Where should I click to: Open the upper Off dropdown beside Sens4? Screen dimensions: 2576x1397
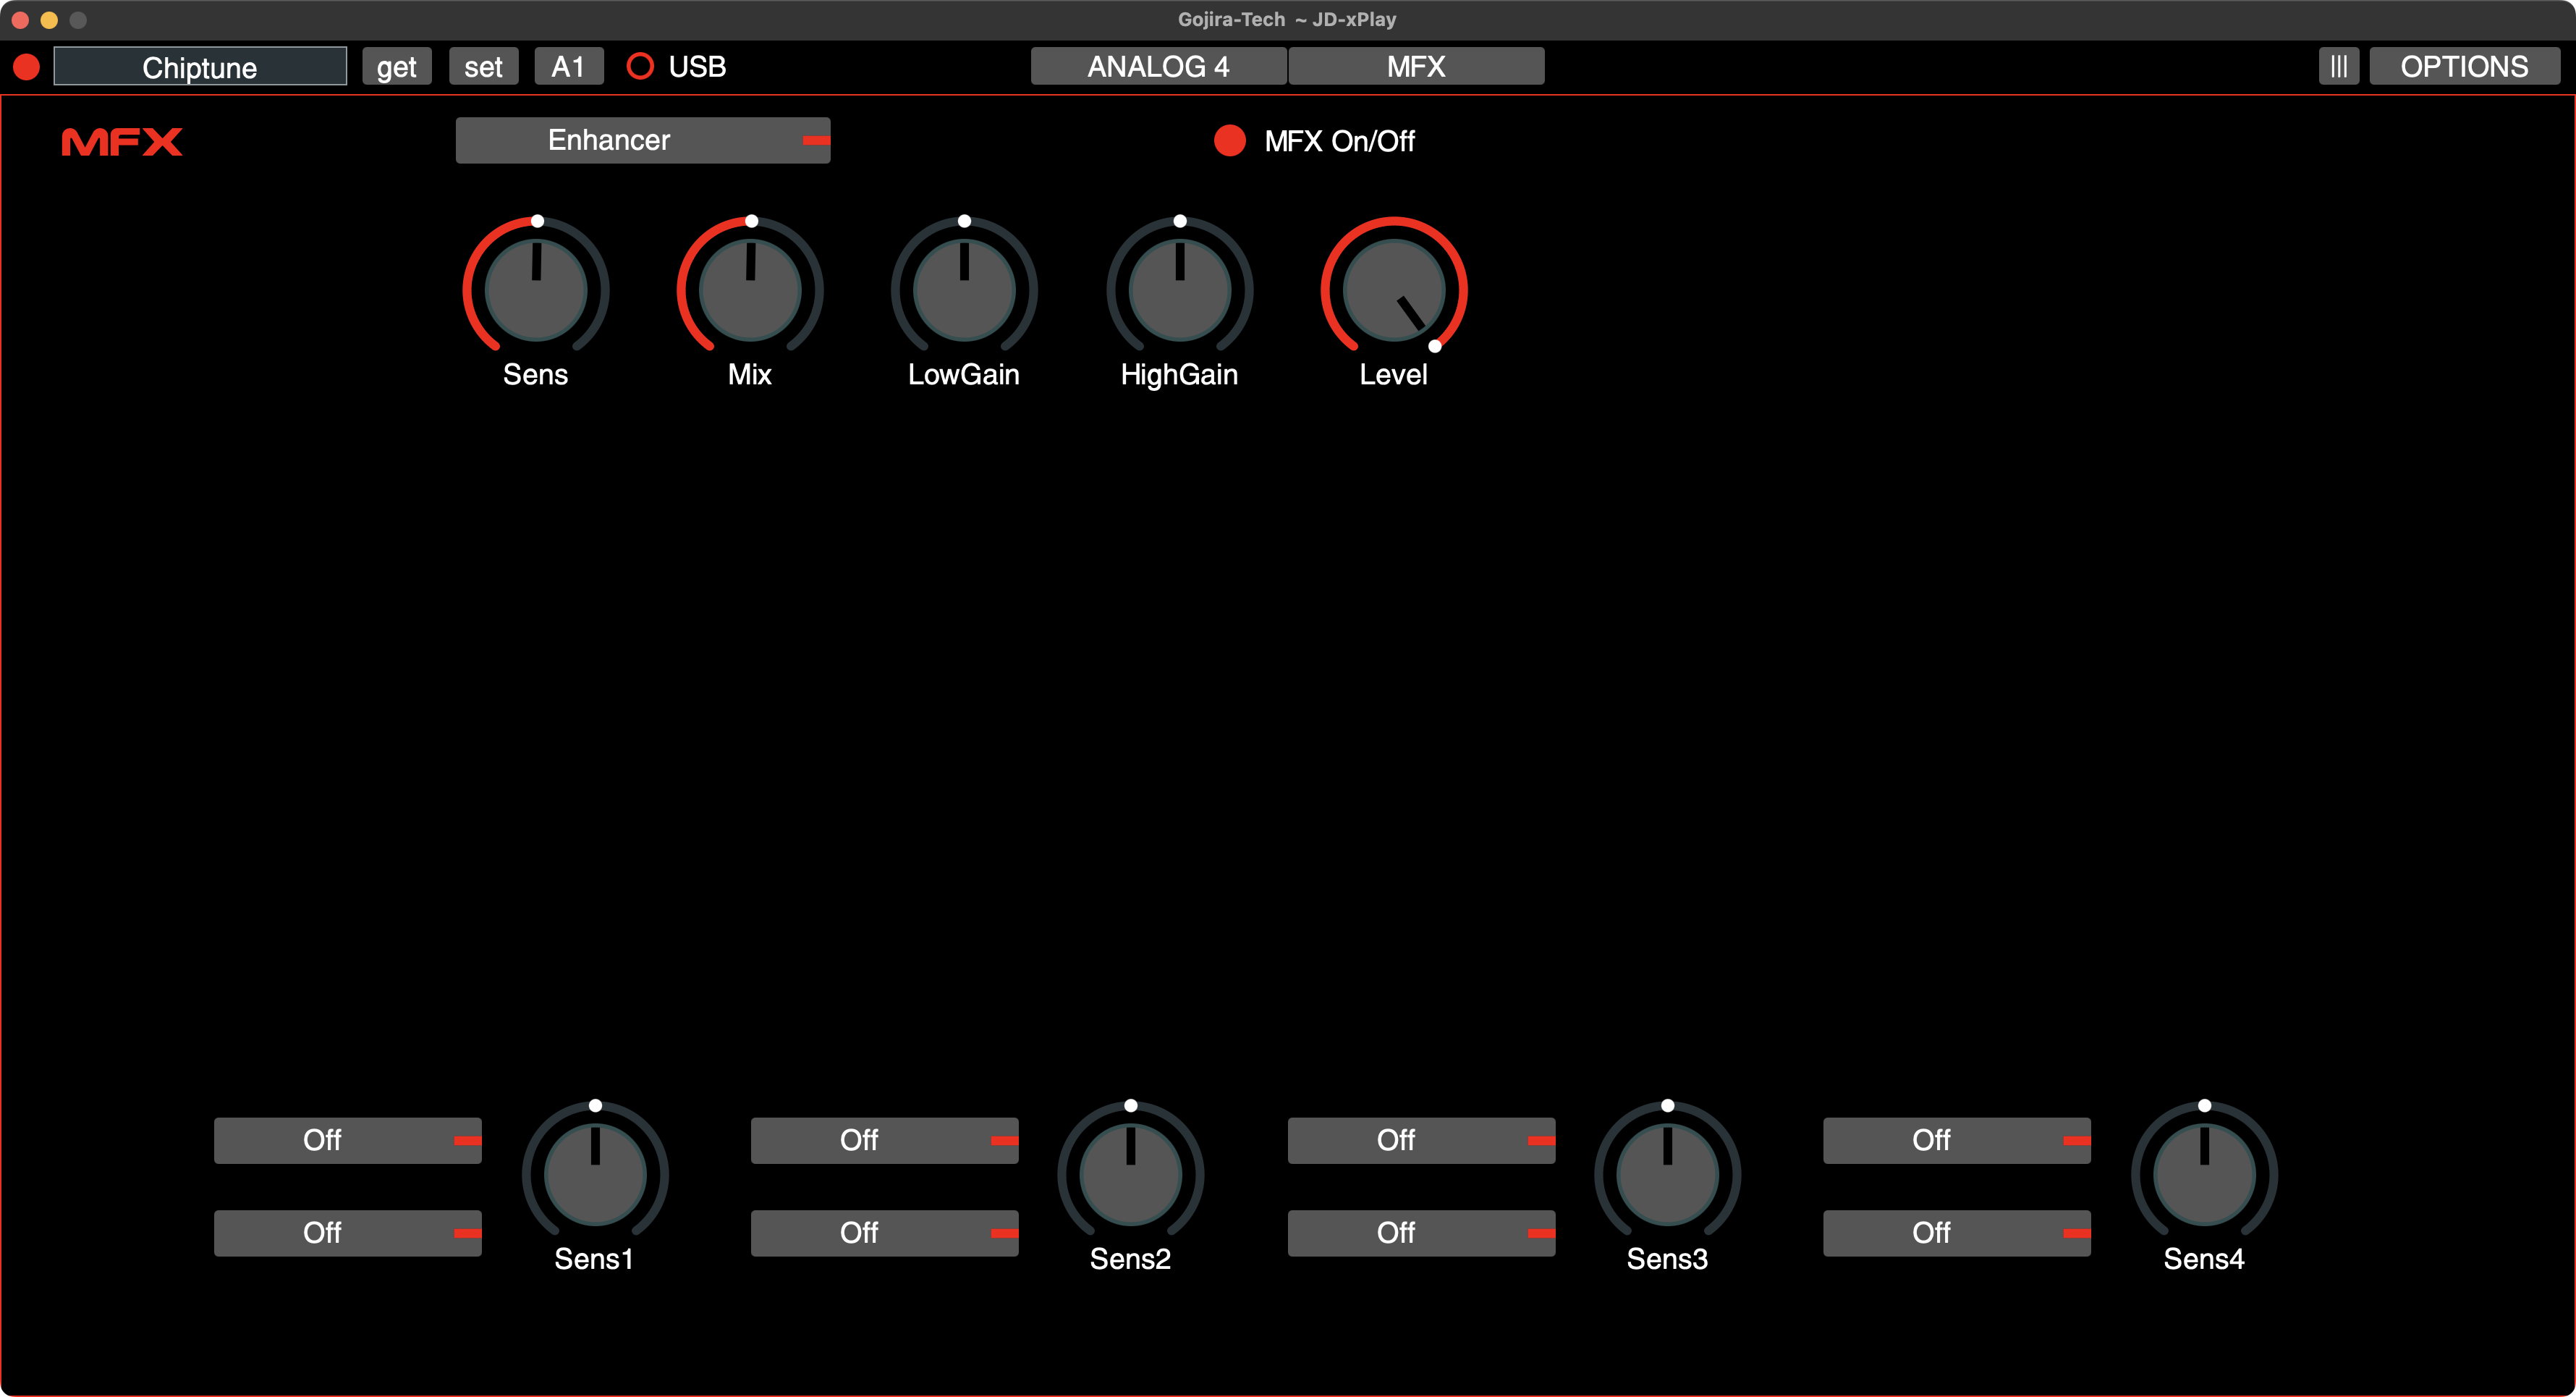click(1957, 1140)
